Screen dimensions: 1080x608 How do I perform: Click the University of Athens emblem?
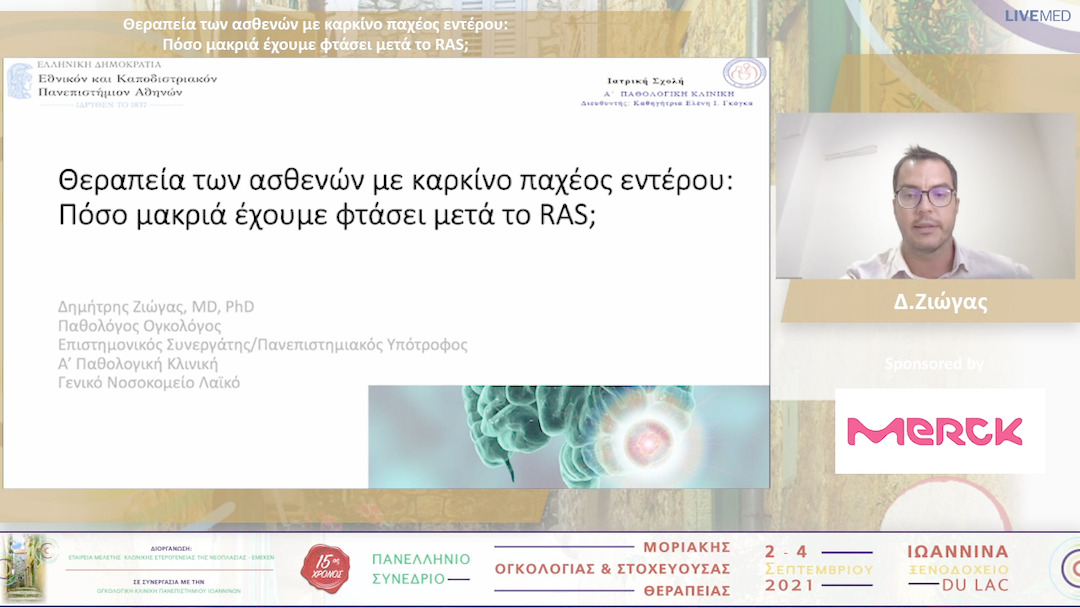[x=22, y=83]
